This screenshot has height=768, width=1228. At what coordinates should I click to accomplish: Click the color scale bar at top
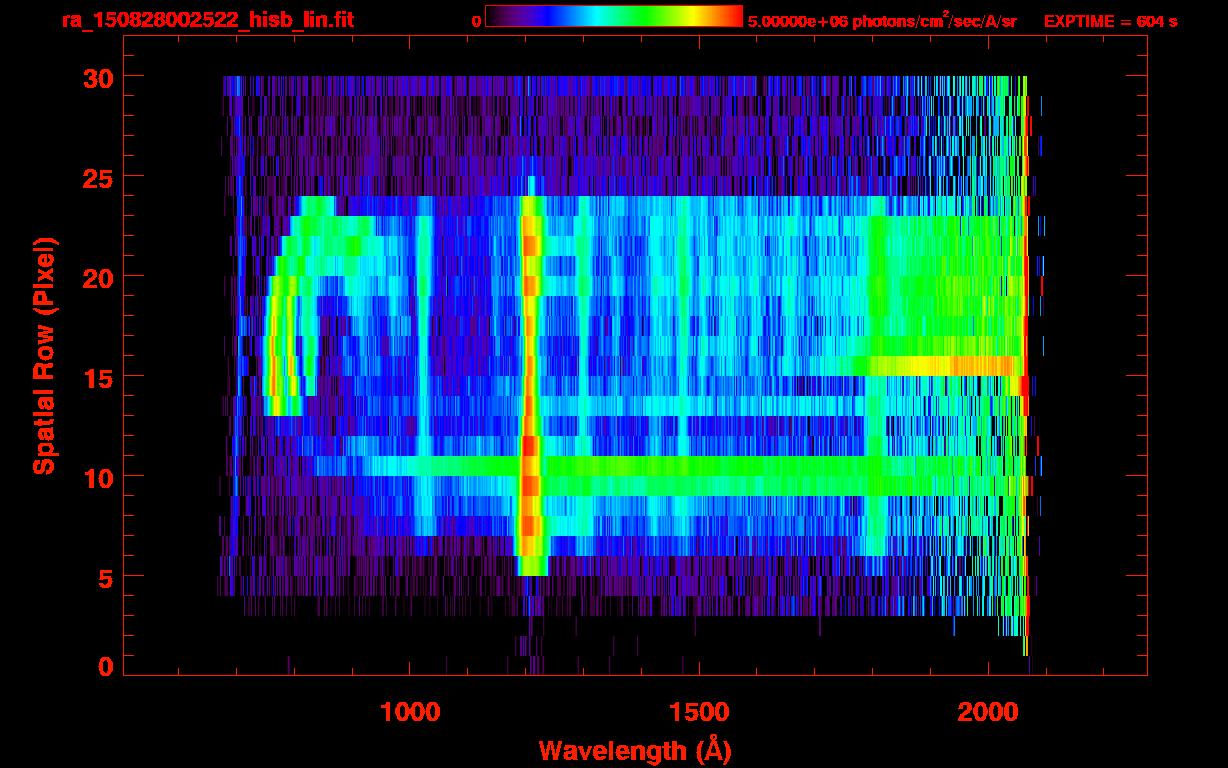tap(614, 16)
